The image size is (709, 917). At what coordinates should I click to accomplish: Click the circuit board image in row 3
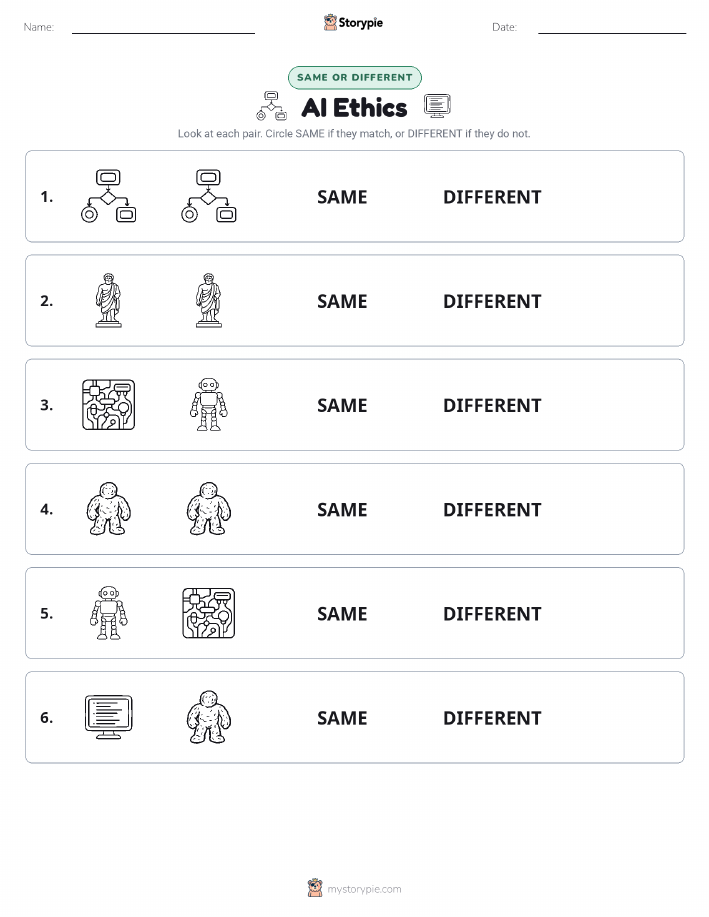point(108,405)
